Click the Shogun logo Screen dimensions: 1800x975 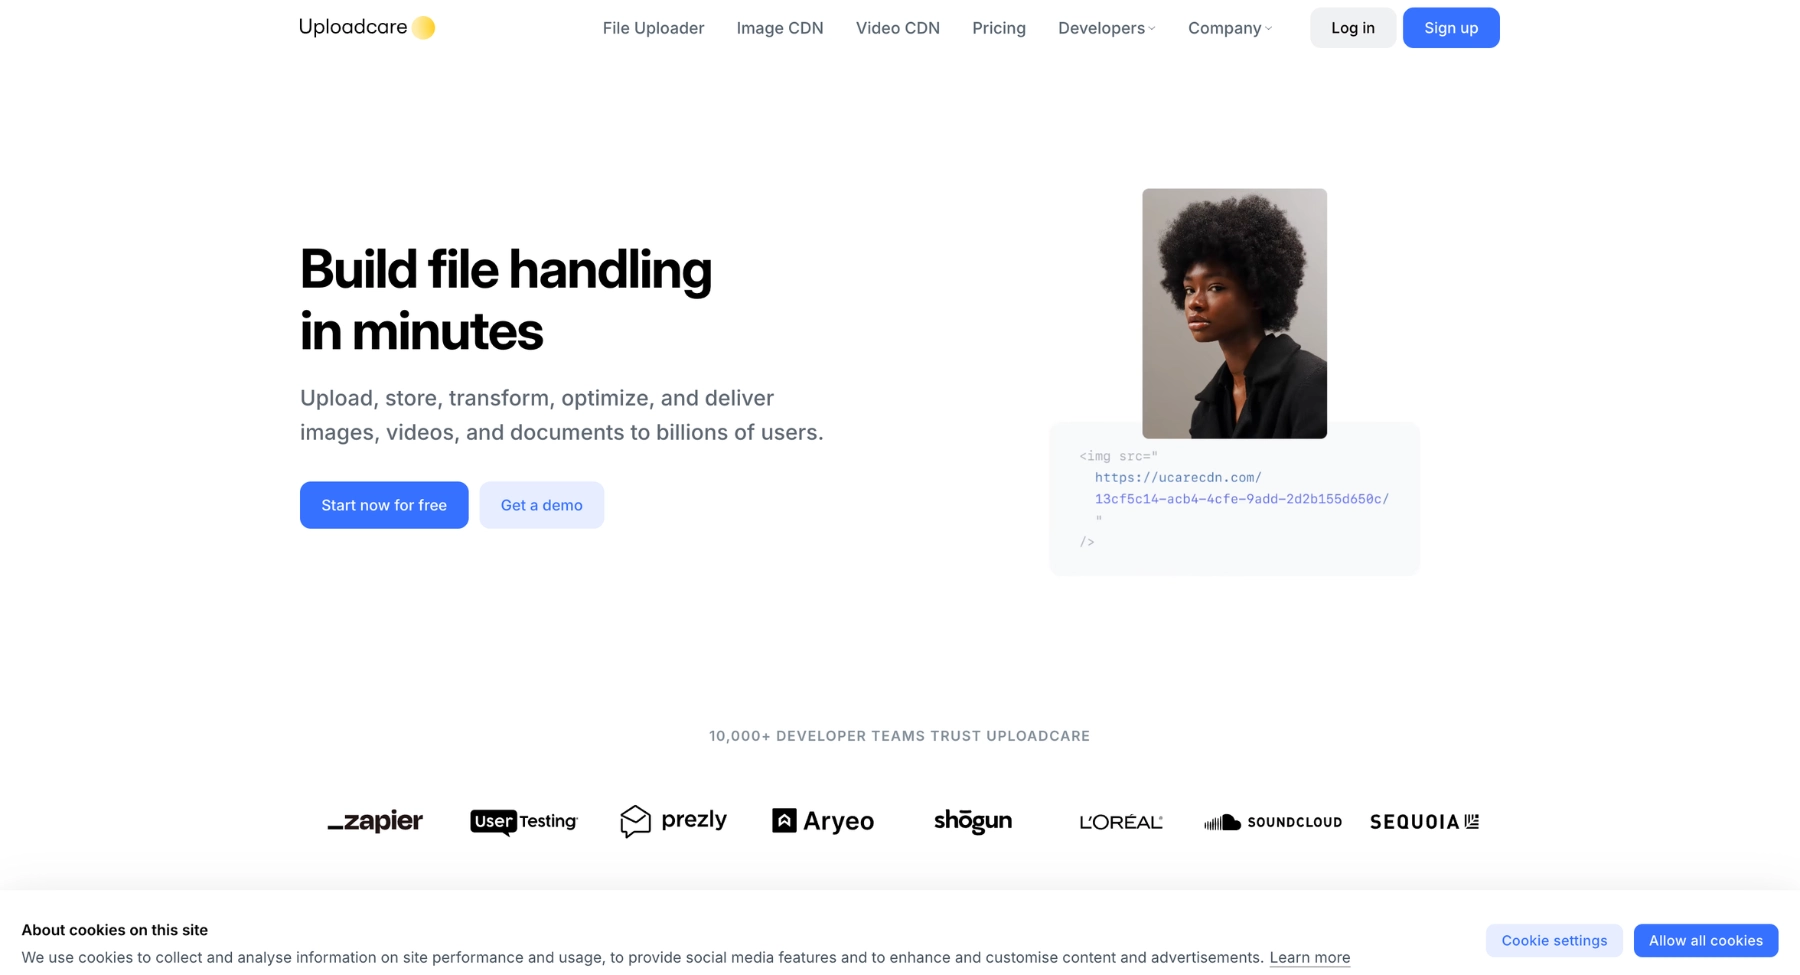click(973, 821)
